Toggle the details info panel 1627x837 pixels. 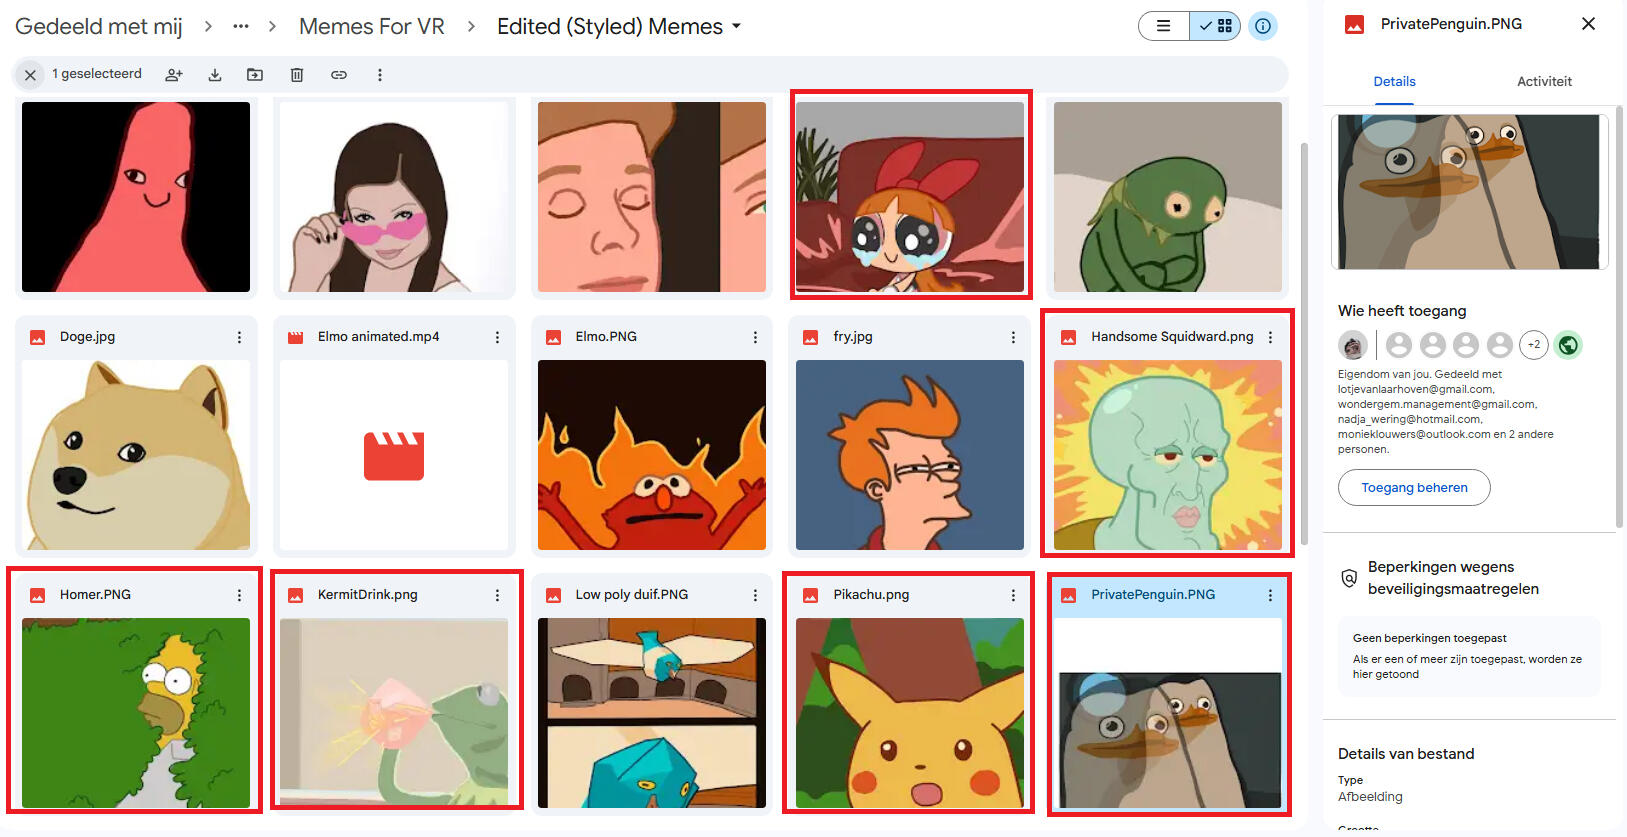pyautogui.click(x=1263, y=26)
